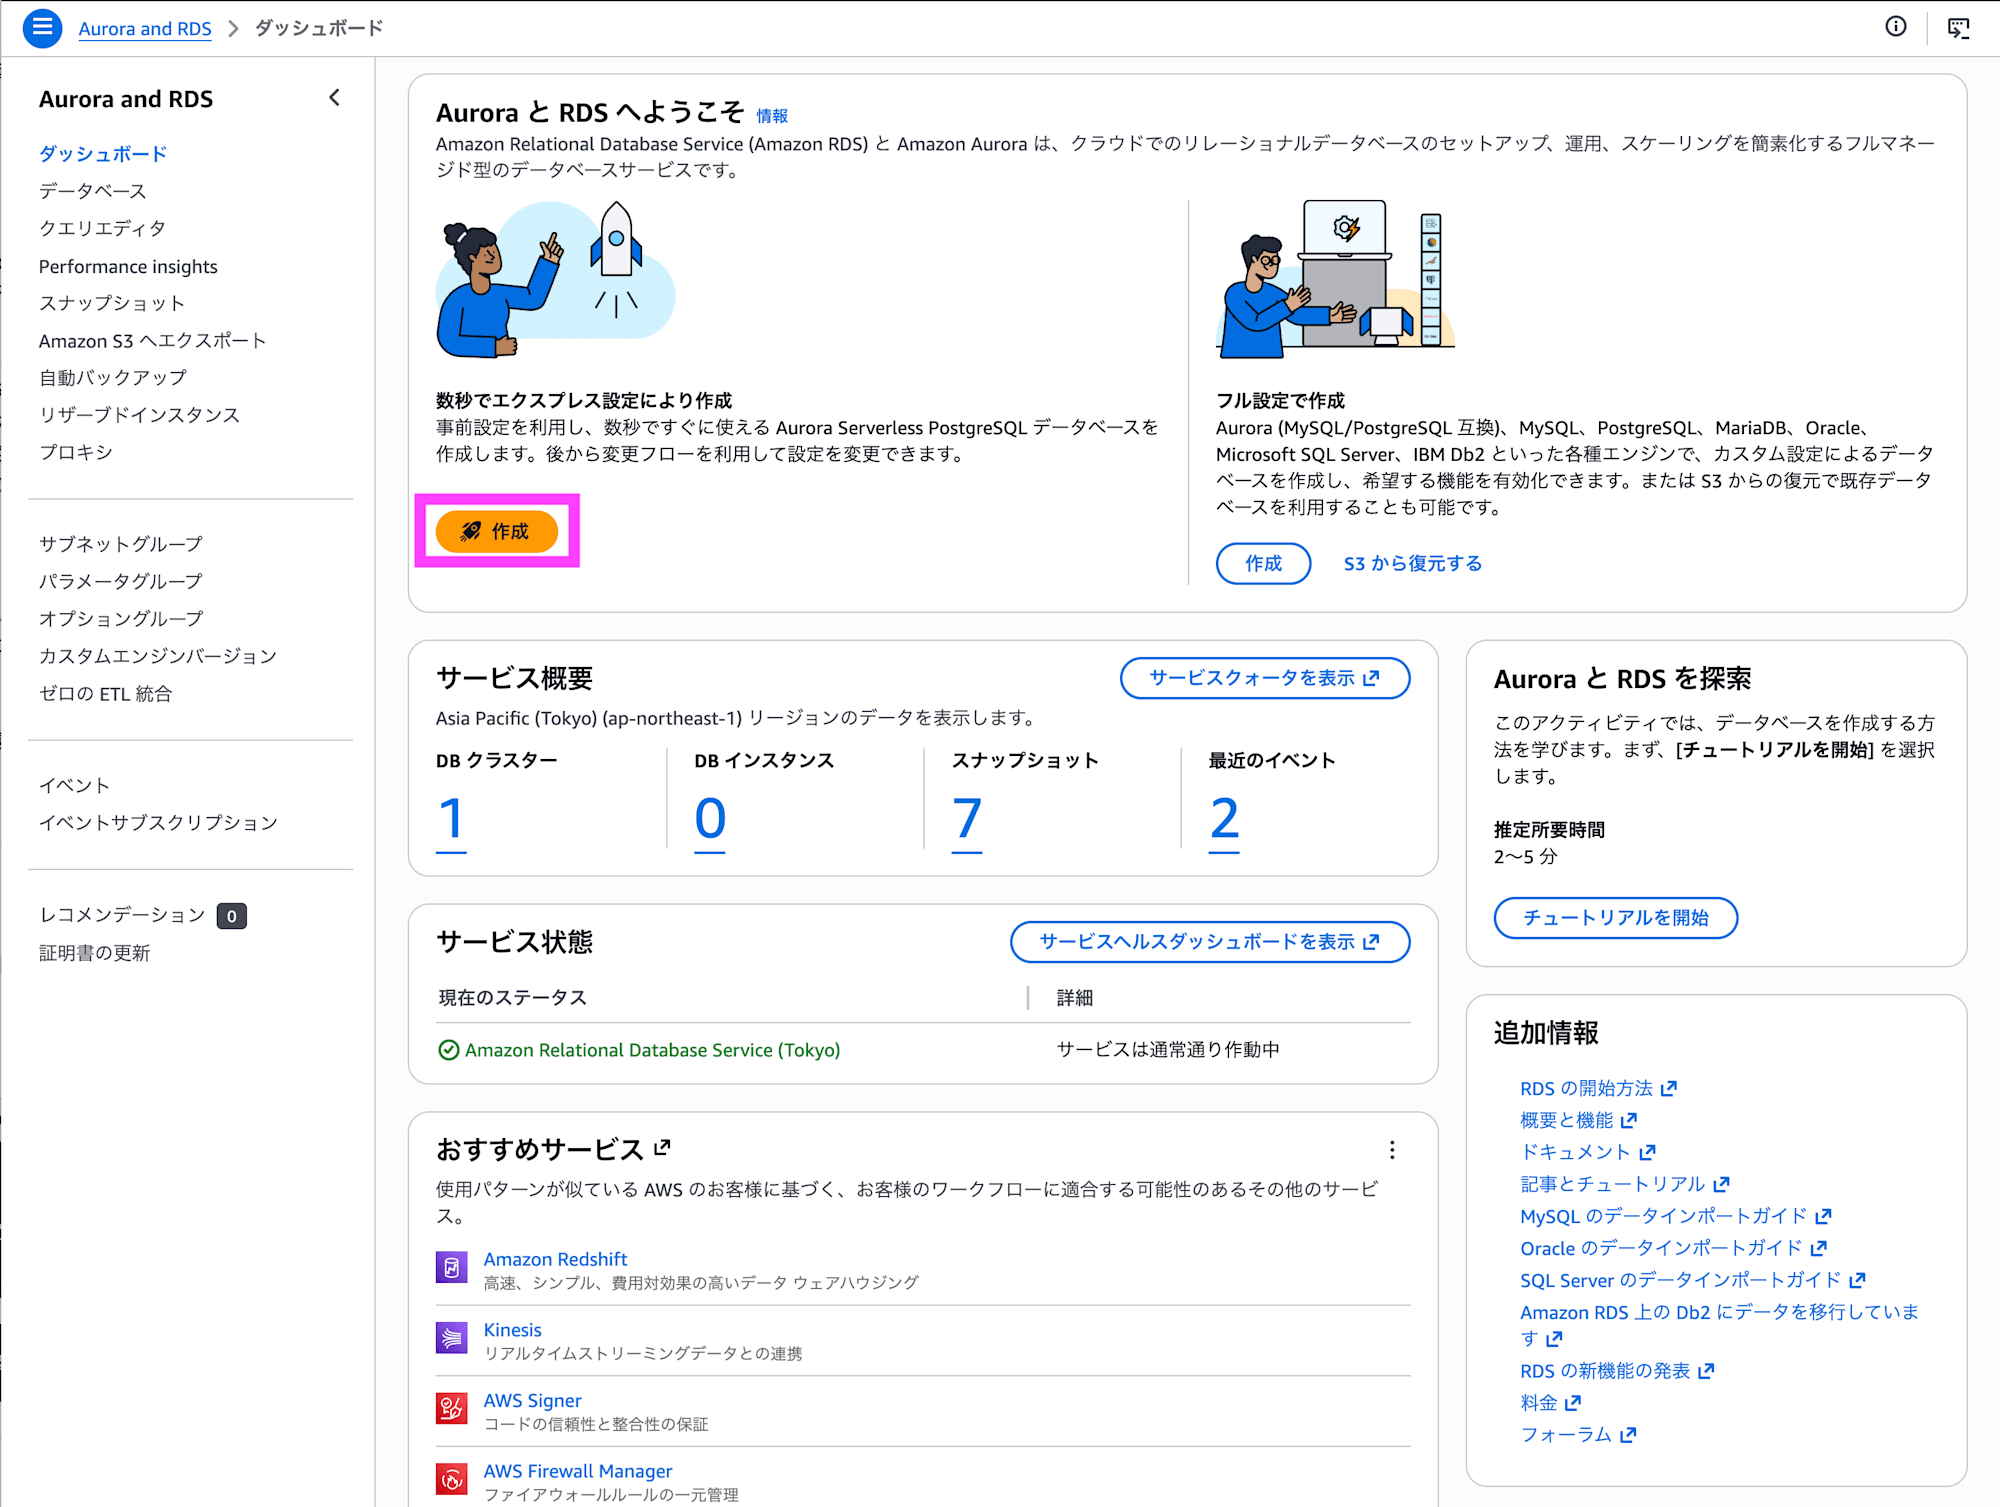Go to パラメータグループ in sidebar
The width and height of the screenshot is (2000, 1507).
pyautogui.click(x=120, y=581)
